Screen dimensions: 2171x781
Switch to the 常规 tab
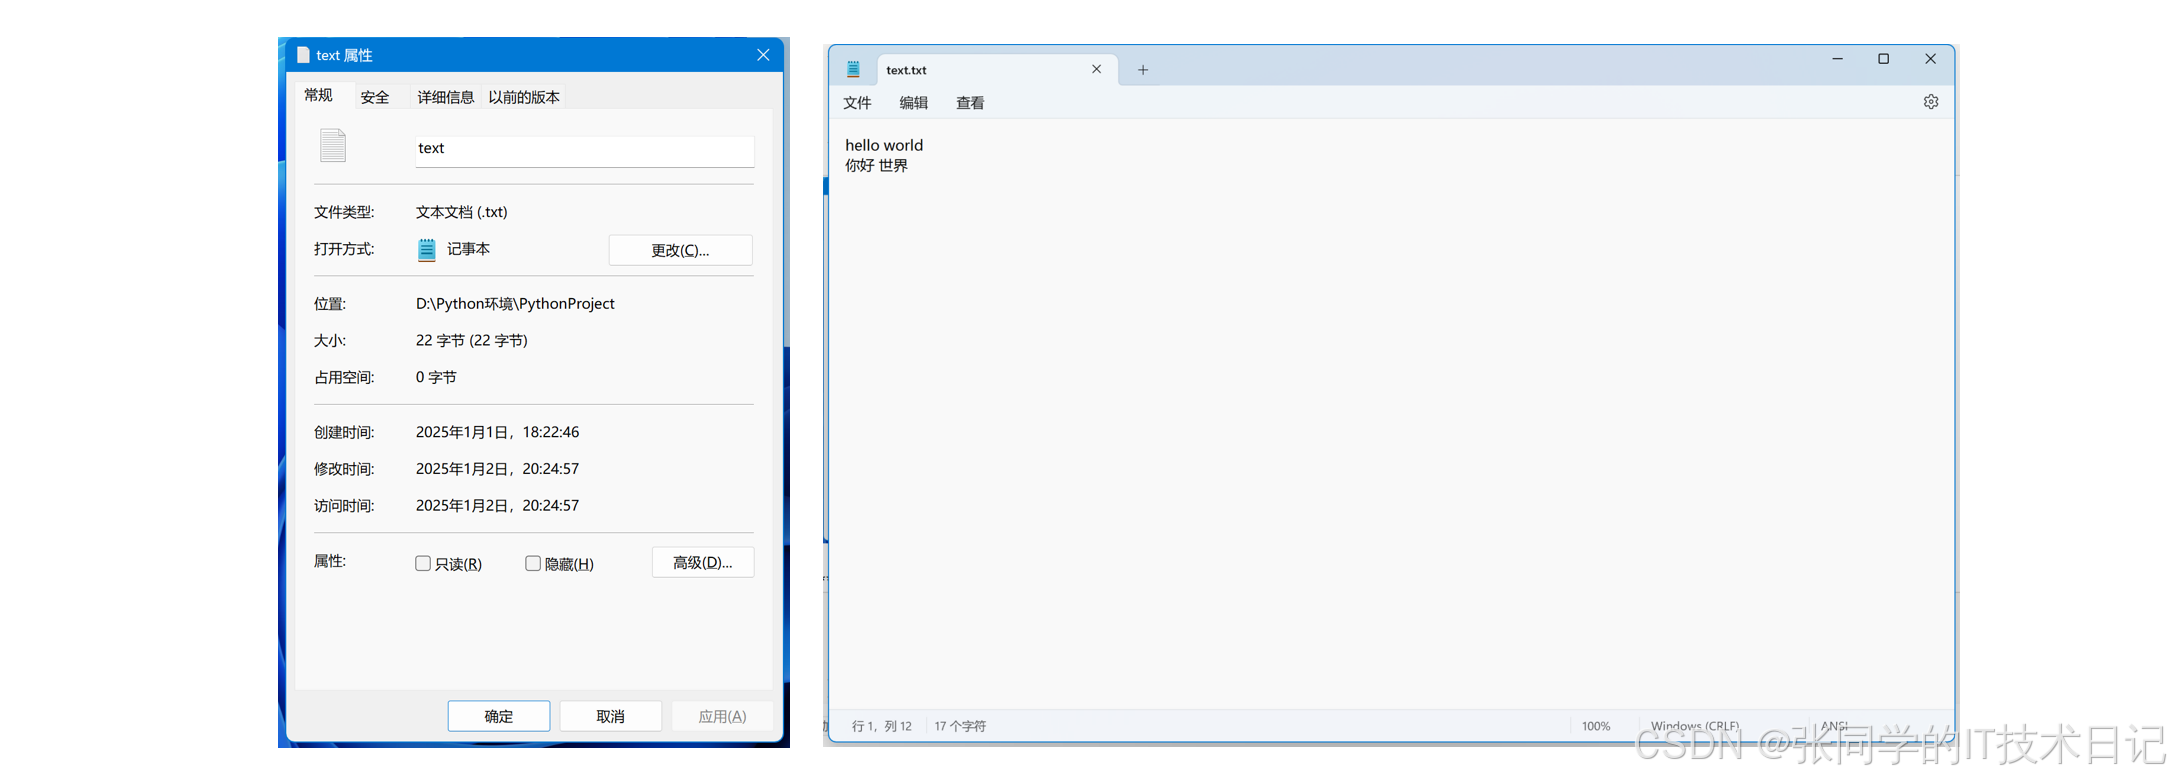pos(318,95)
